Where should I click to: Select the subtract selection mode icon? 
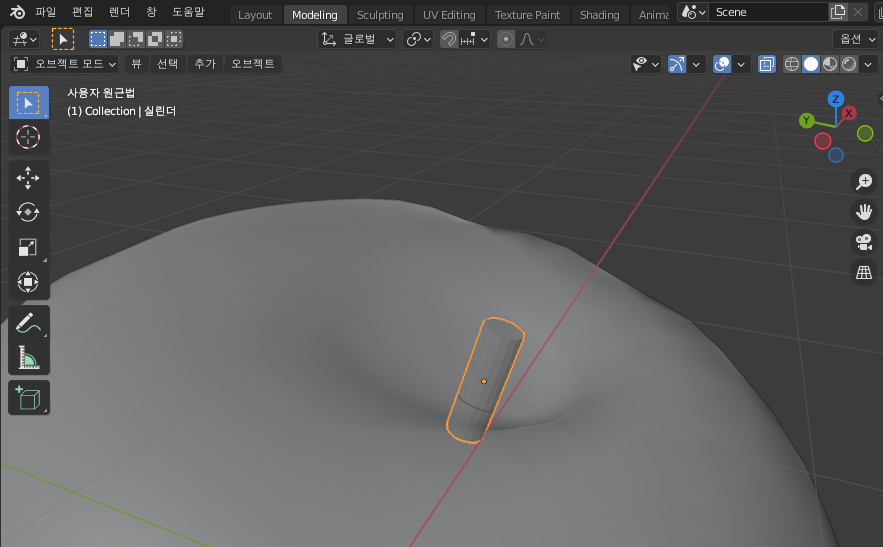point(136,39)
